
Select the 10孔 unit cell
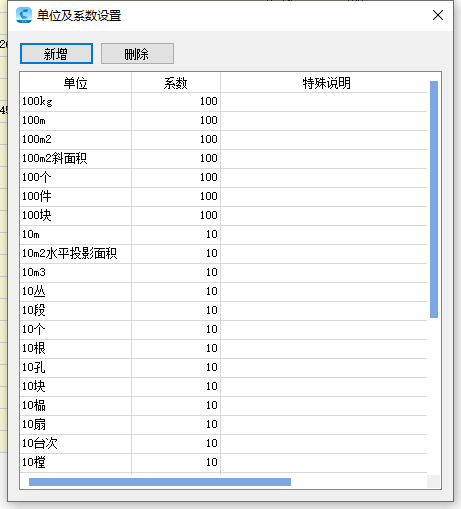[76, 368]
